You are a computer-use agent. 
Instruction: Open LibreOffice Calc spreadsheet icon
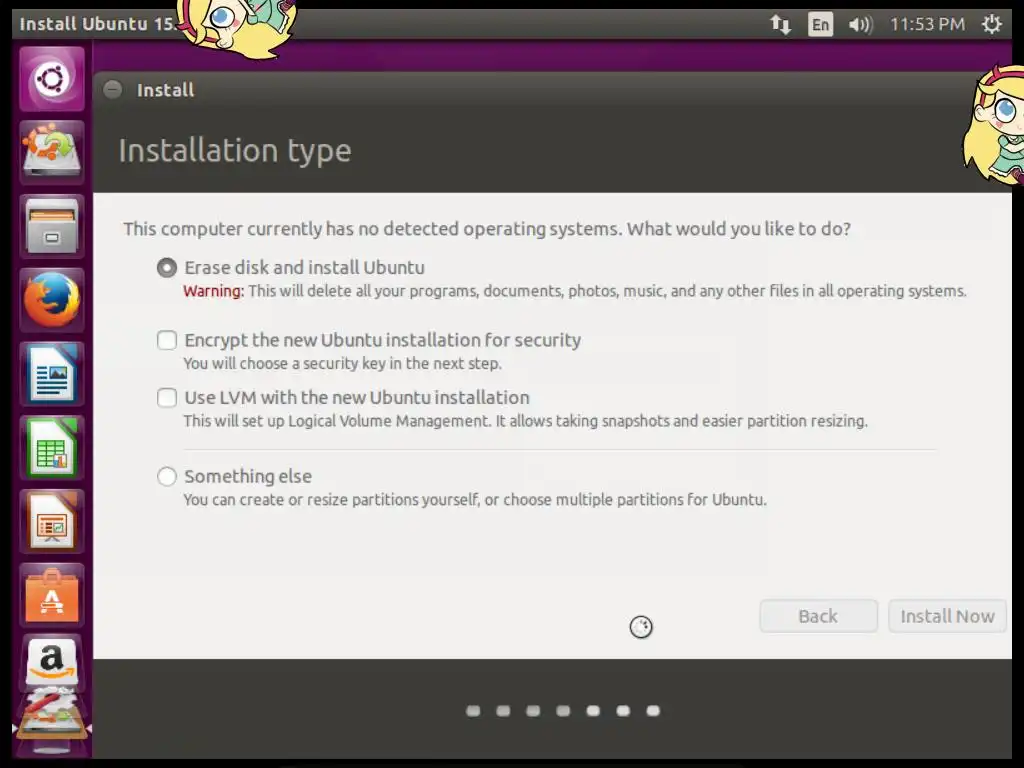coord(52,448)
